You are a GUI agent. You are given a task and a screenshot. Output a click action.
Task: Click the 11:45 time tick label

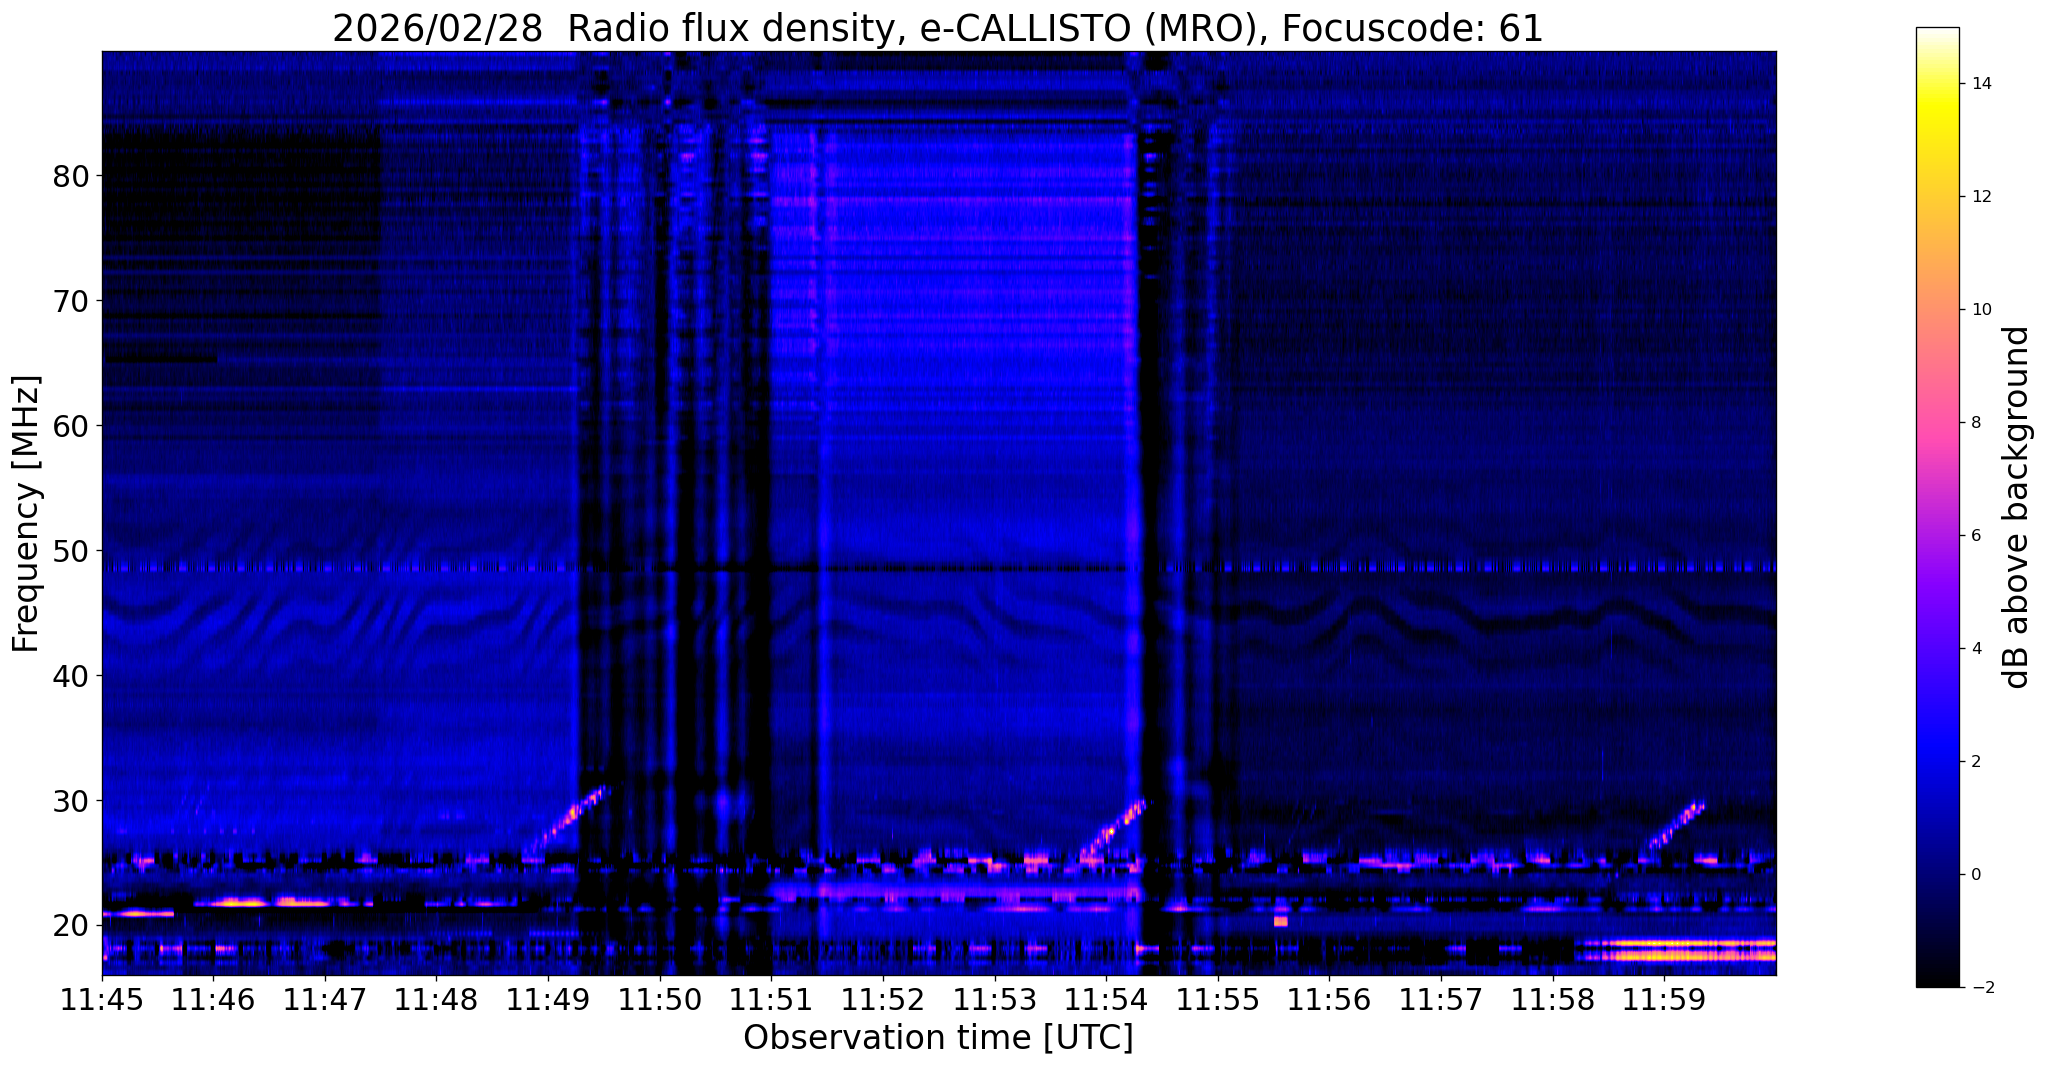click(x=102, y=998)
